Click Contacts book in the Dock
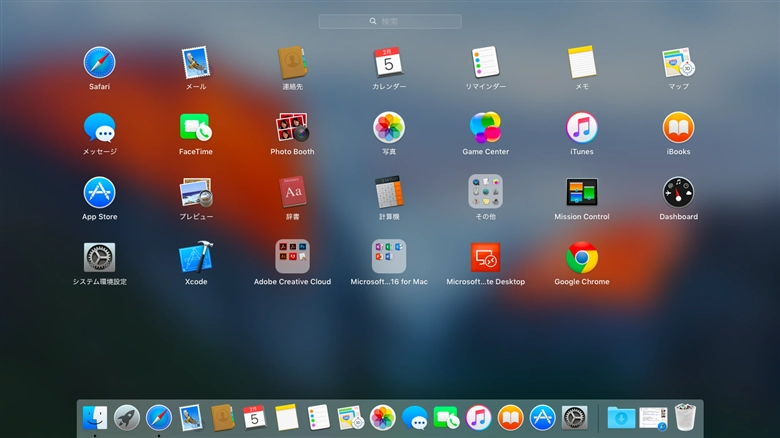 pyautogui.click(x=222, y=417)
